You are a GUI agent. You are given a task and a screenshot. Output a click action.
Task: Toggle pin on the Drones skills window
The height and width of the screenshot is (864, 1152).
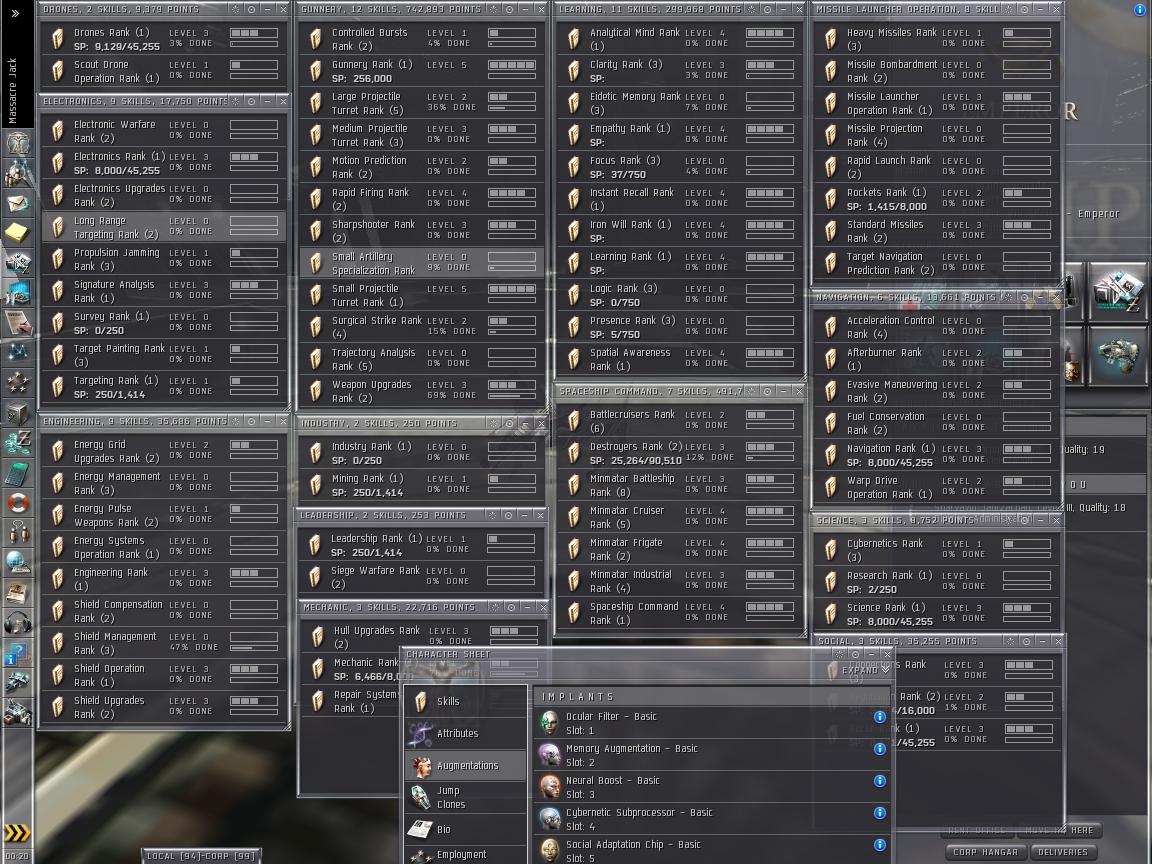(x=251, y=10)
